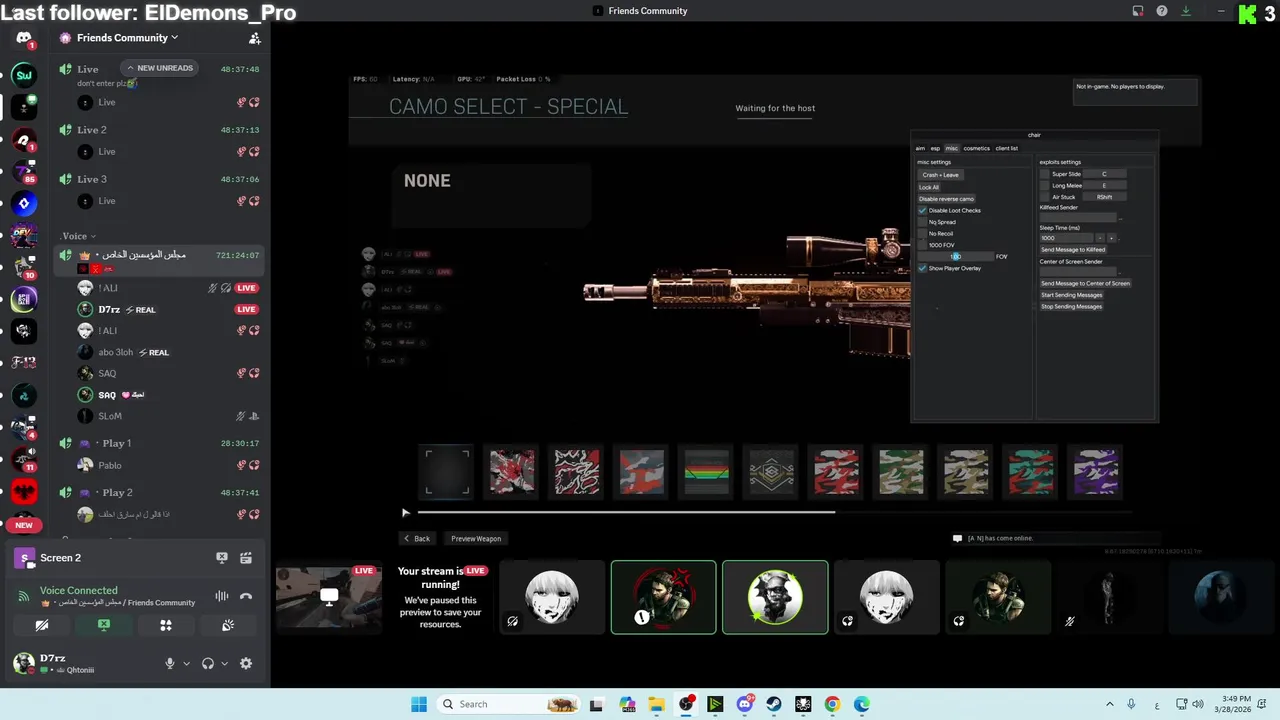This screenshot has width=1280, height=720.
Task: Adjust the FOV slider
Action: (x=955, y=257)
